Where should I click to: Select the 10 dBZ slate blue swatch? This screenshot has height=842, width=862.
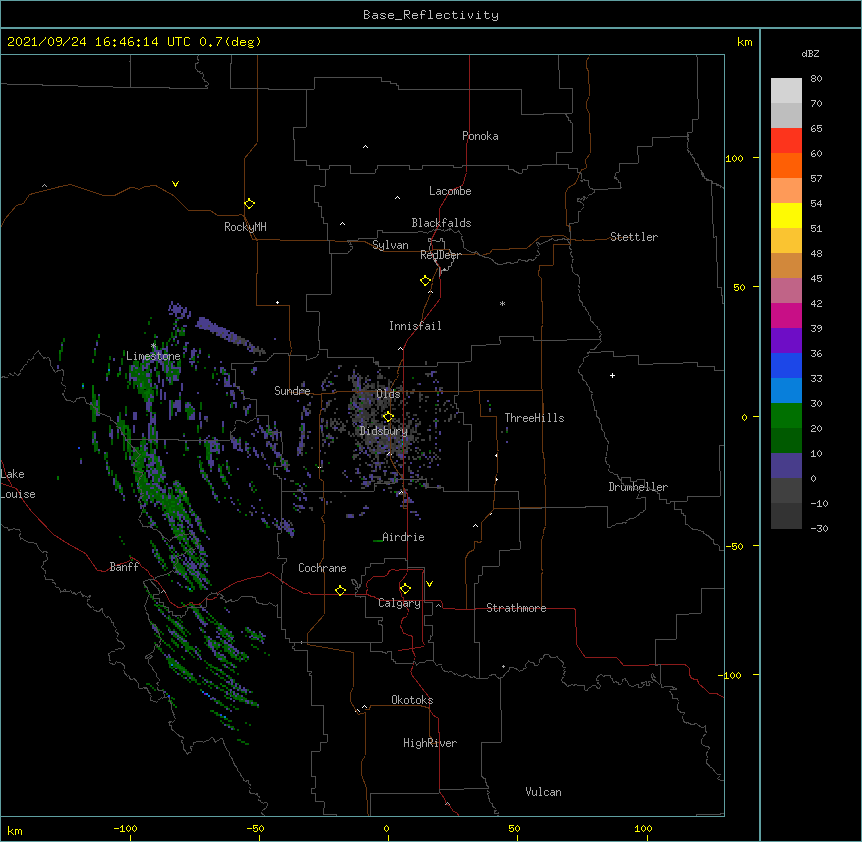(x=786, y=466)
